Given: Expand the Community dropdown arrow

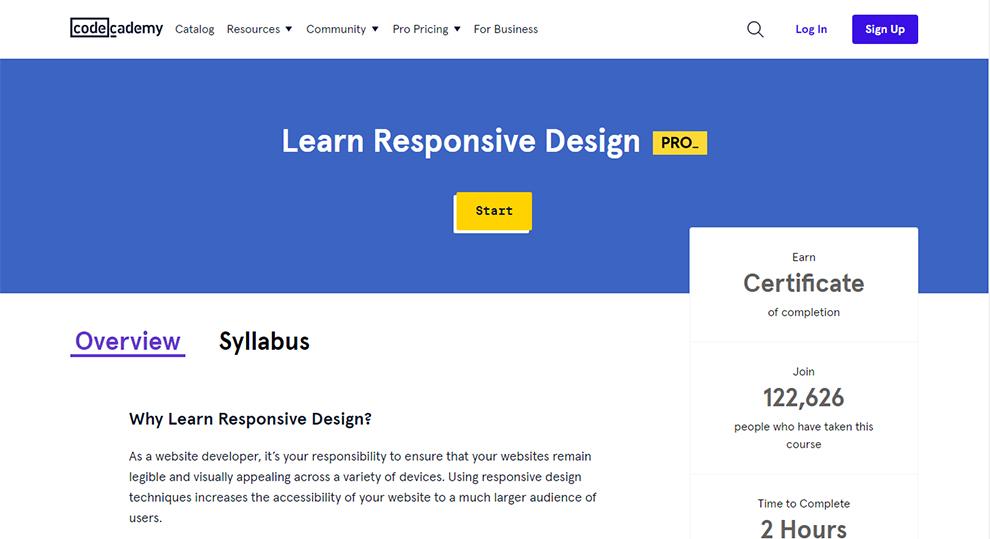Looking at the screenshot, I should click(375, 29).
